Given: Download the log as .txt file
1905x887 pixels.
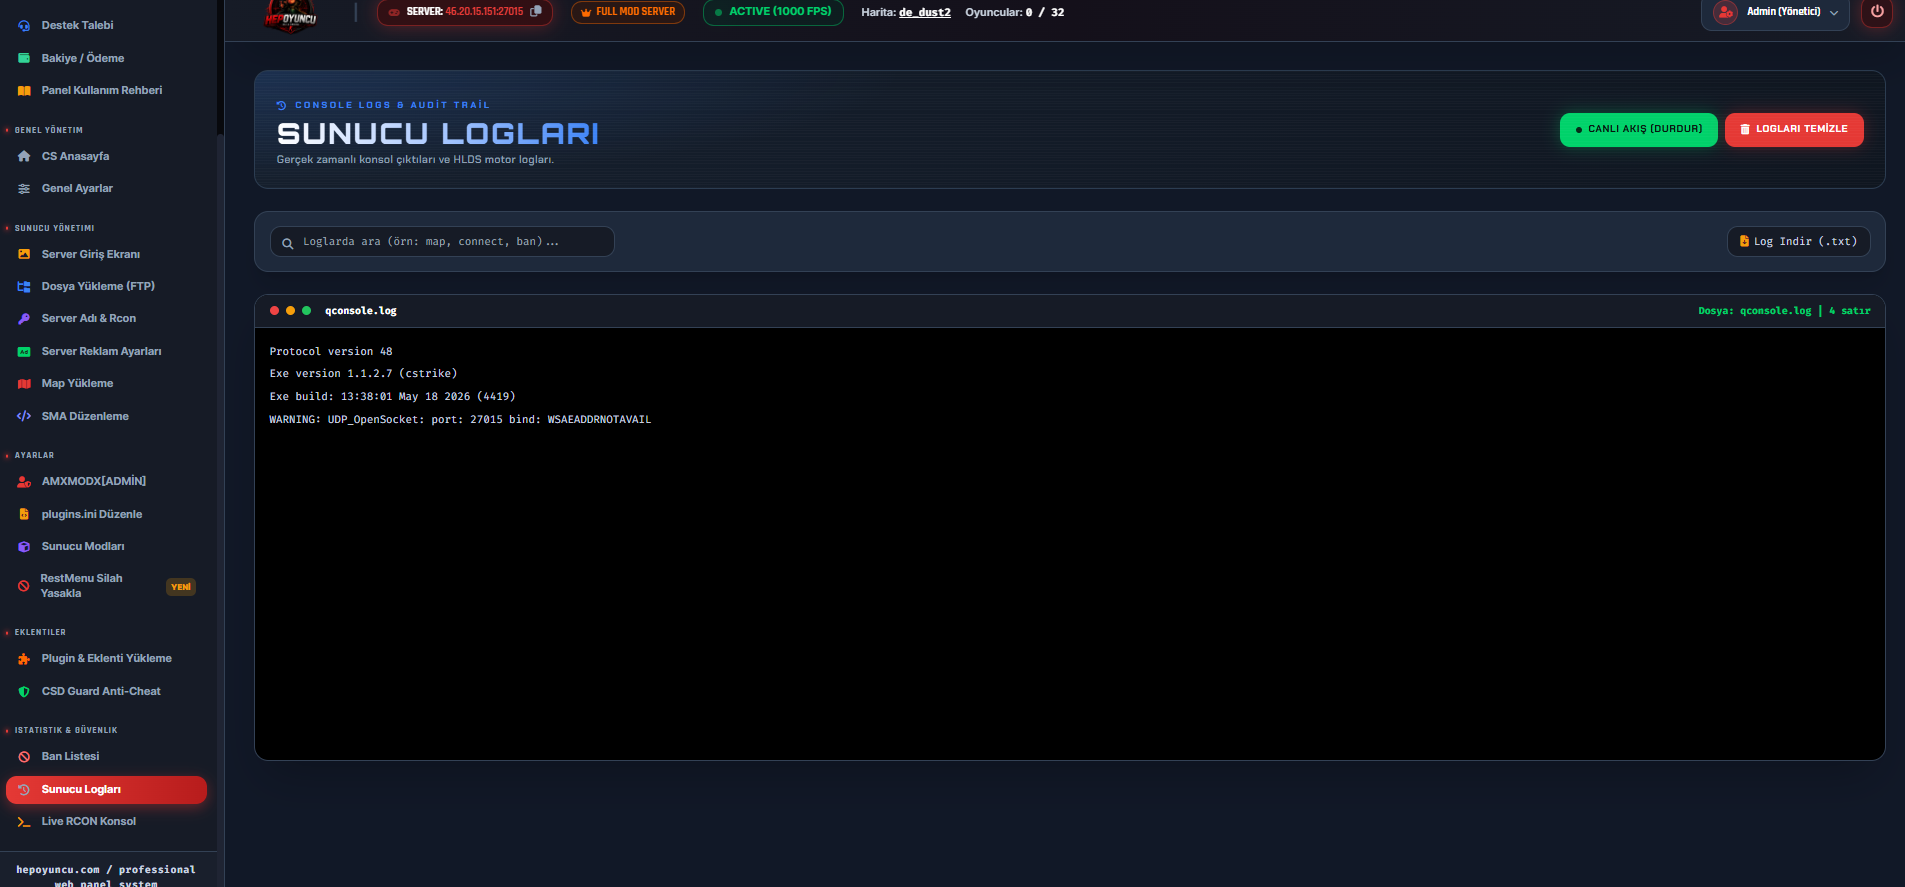Looking at the screenshot, I should pos(1798,242).
